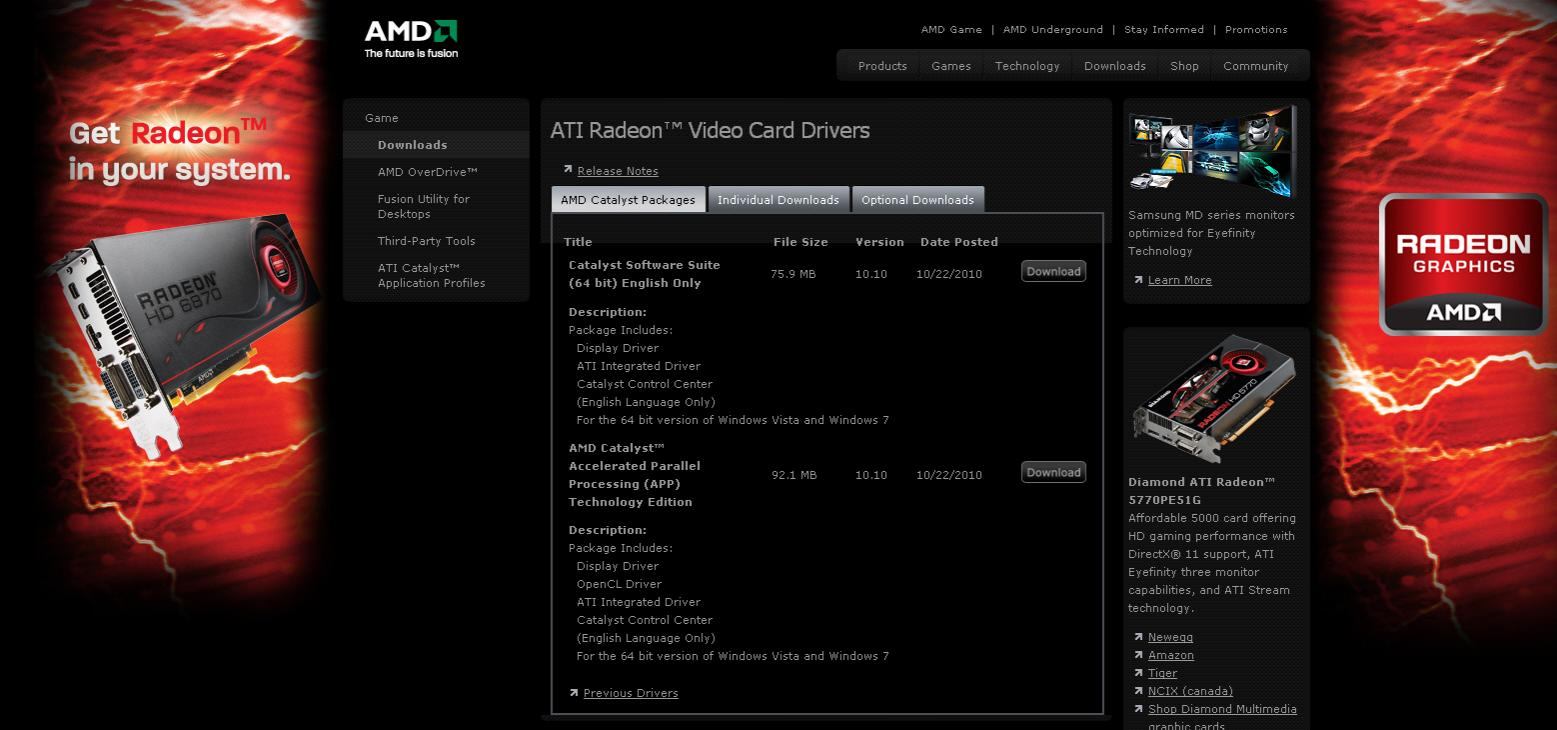Screen dimensions: 1557x730
Task: Click the arrow icon beside Newegg
Action: 1139,637
